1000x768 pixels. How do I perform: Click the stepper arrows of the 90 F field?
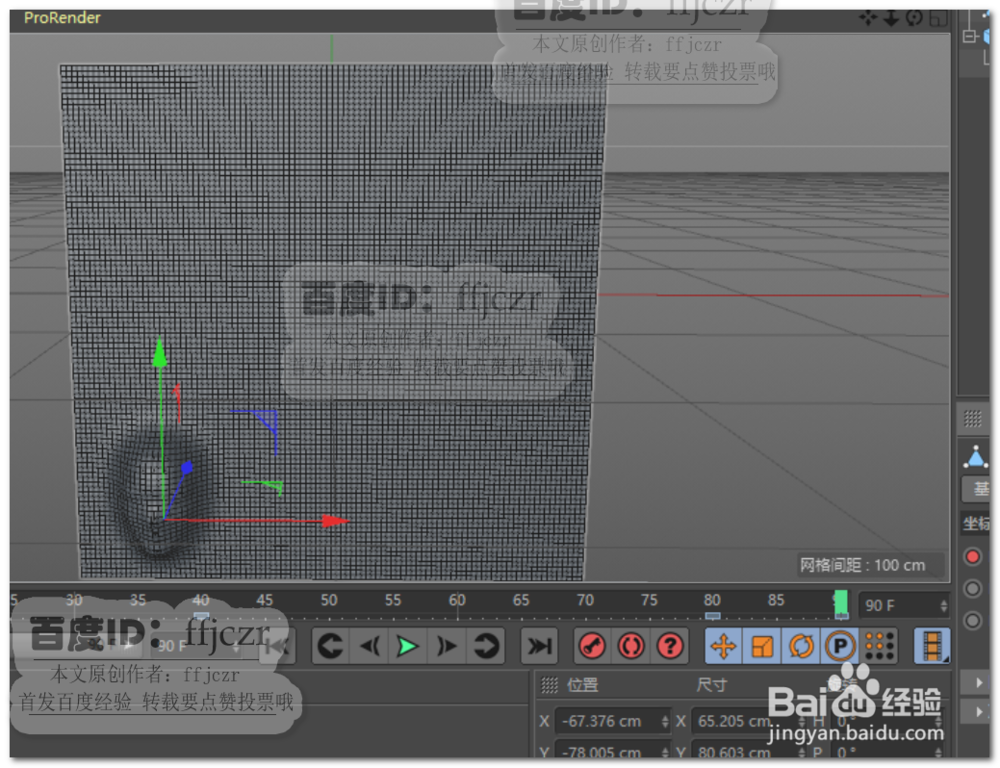(944, 605)
